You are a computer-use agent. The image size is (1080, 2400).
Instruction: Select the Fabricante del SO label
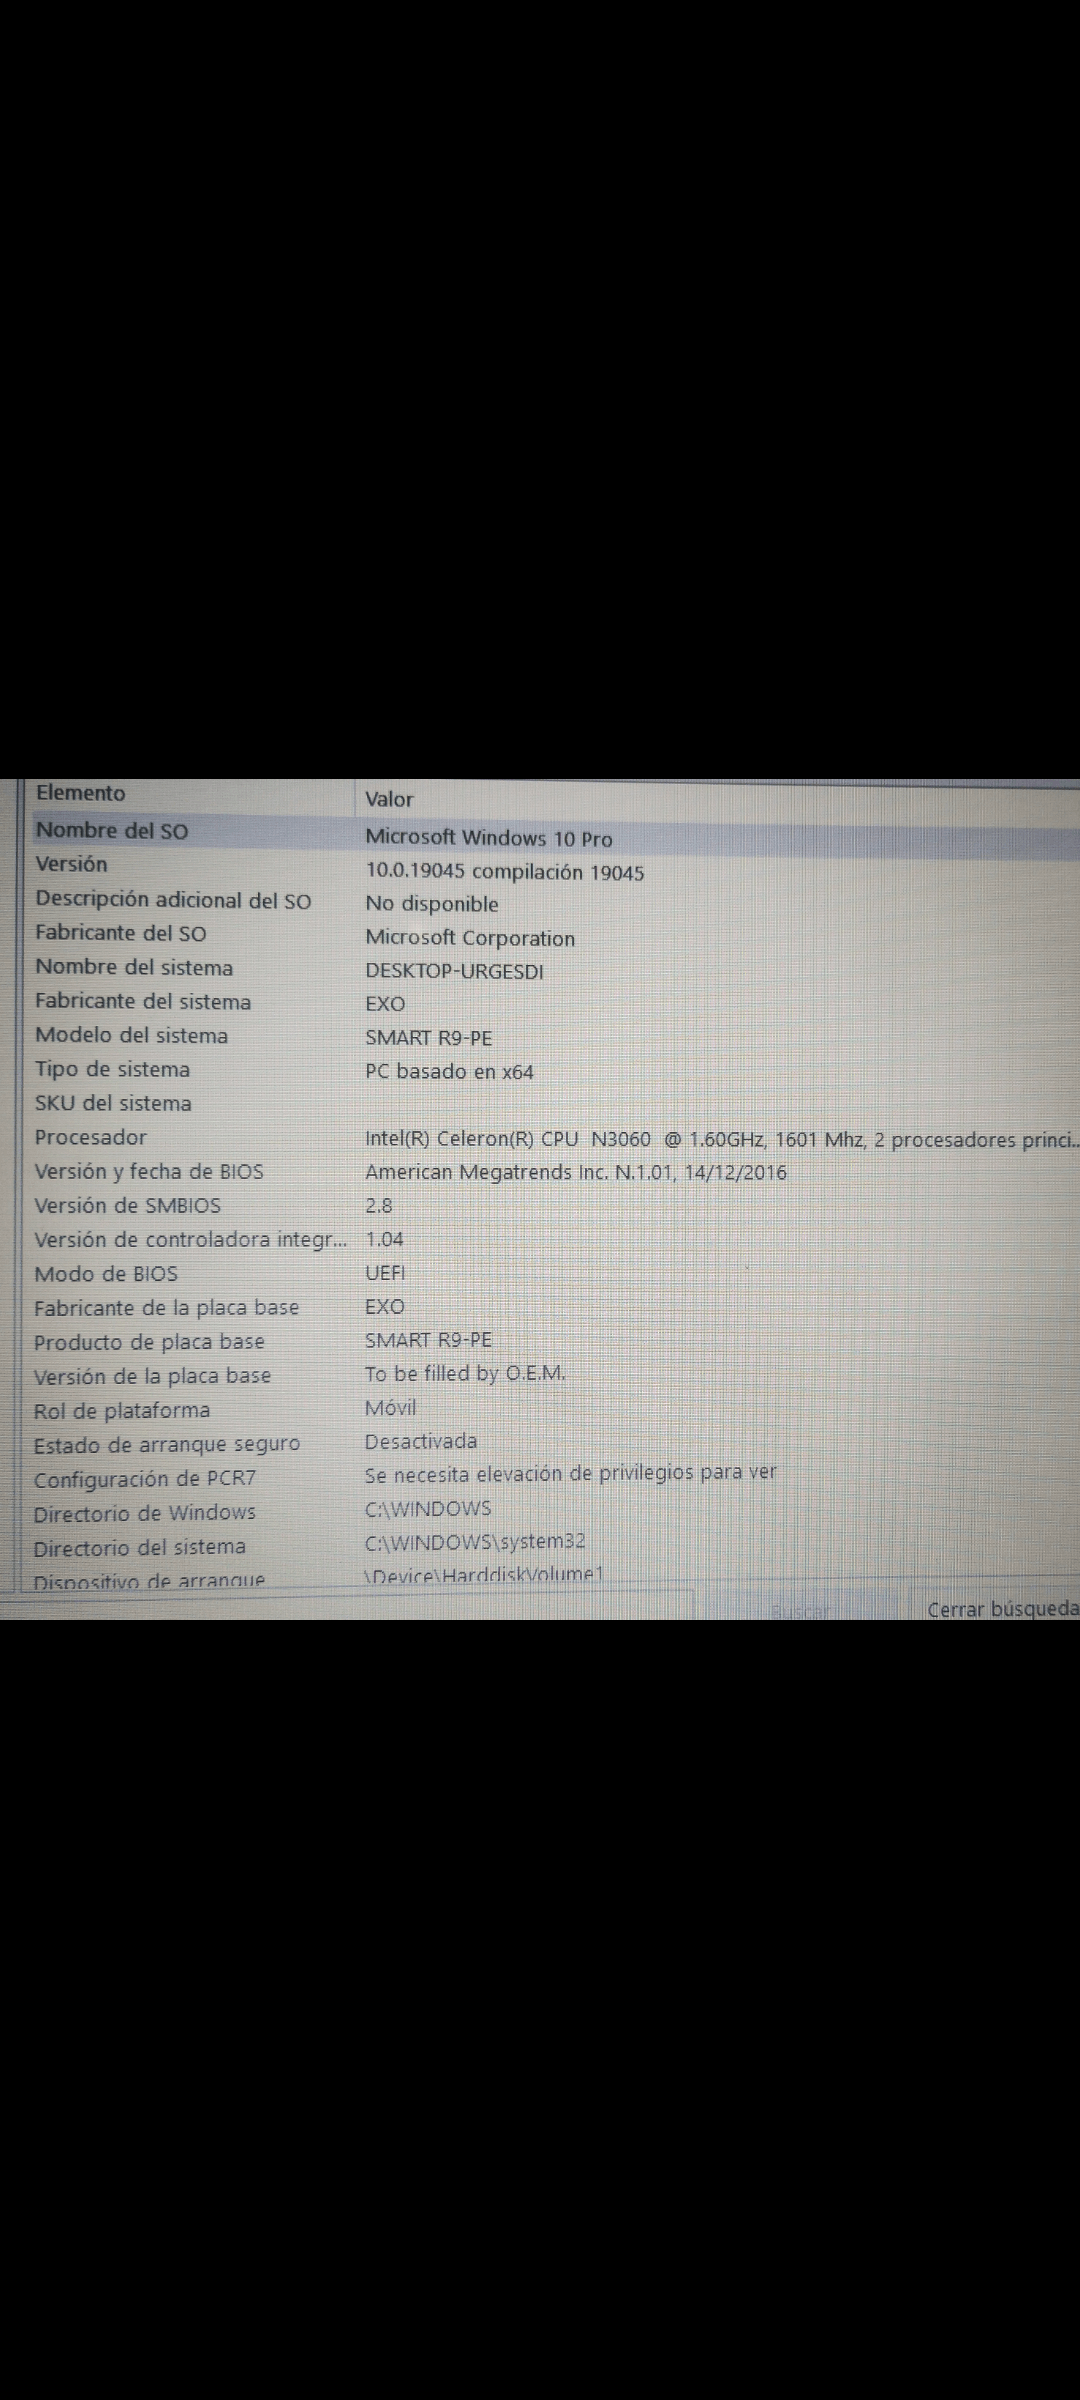(121, 933)
